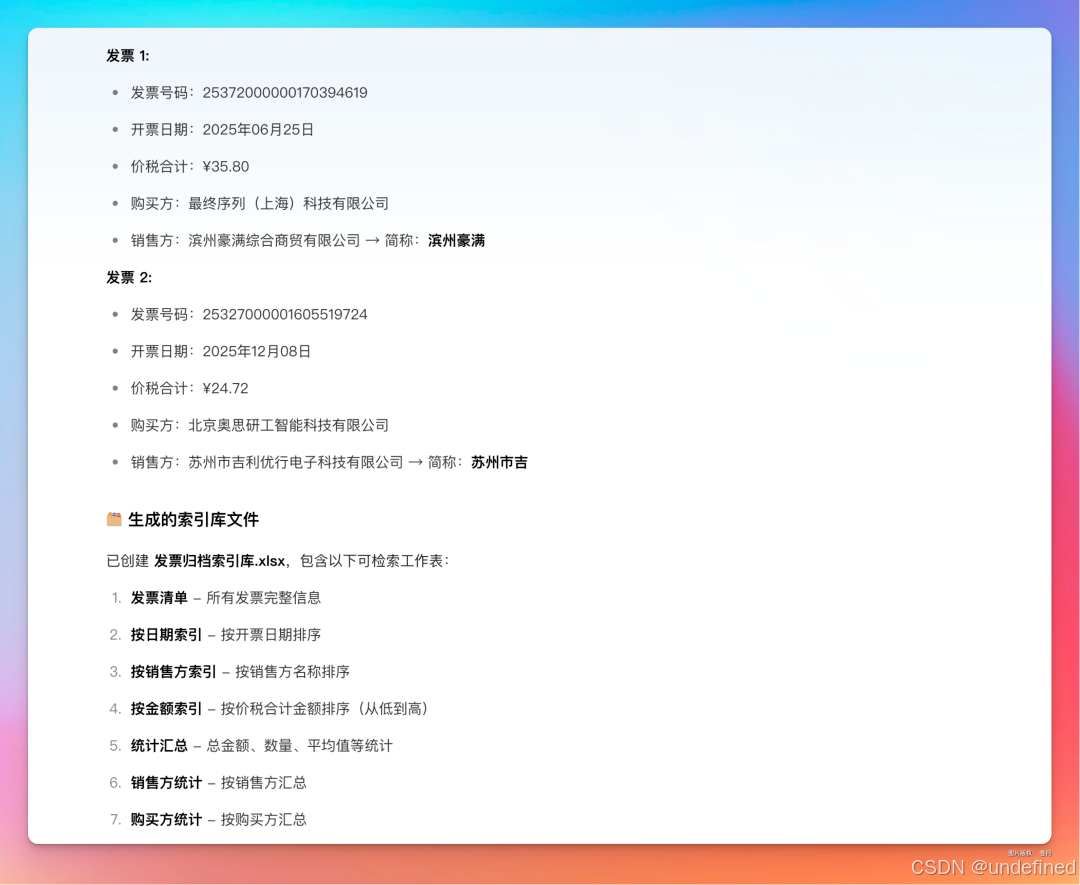Click description 按销售方名称排序
The width and height of the screenshot is (1080, 885).
point(293,671)
